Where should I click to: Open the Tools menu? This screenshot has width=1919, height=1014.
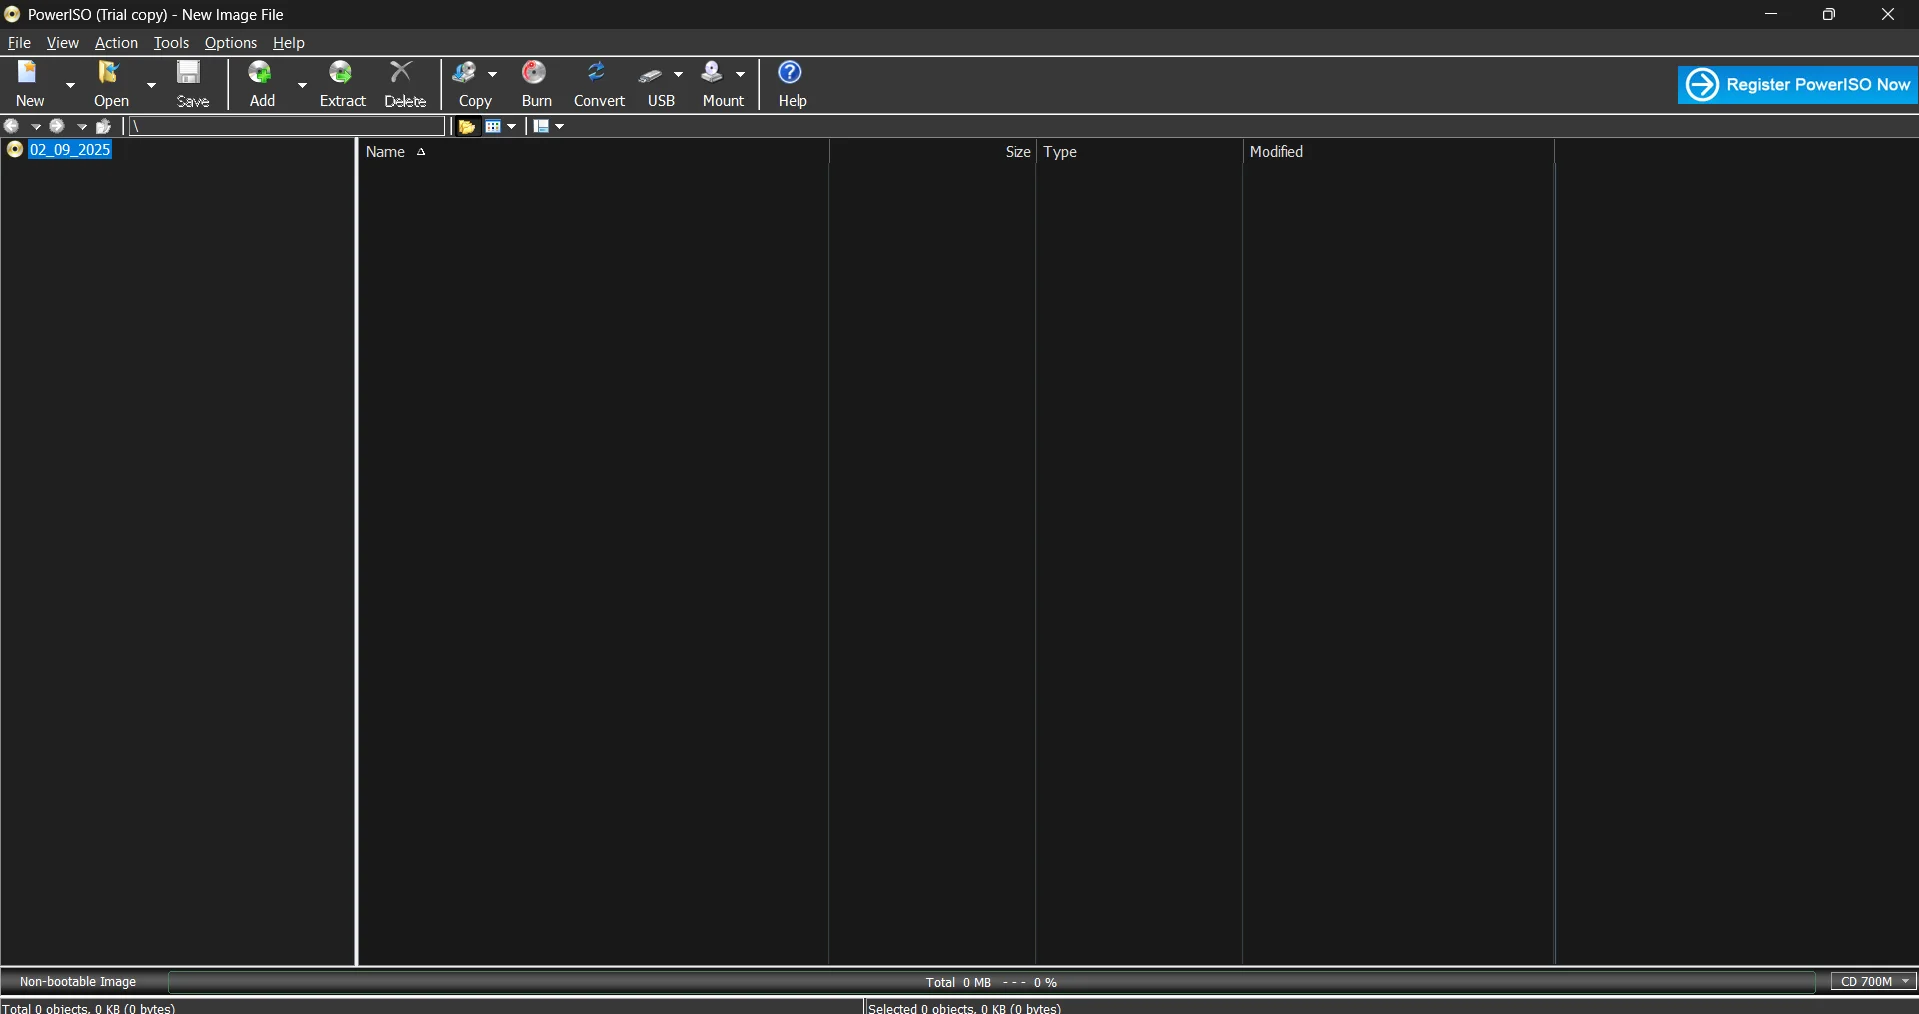tap(171, 43)
